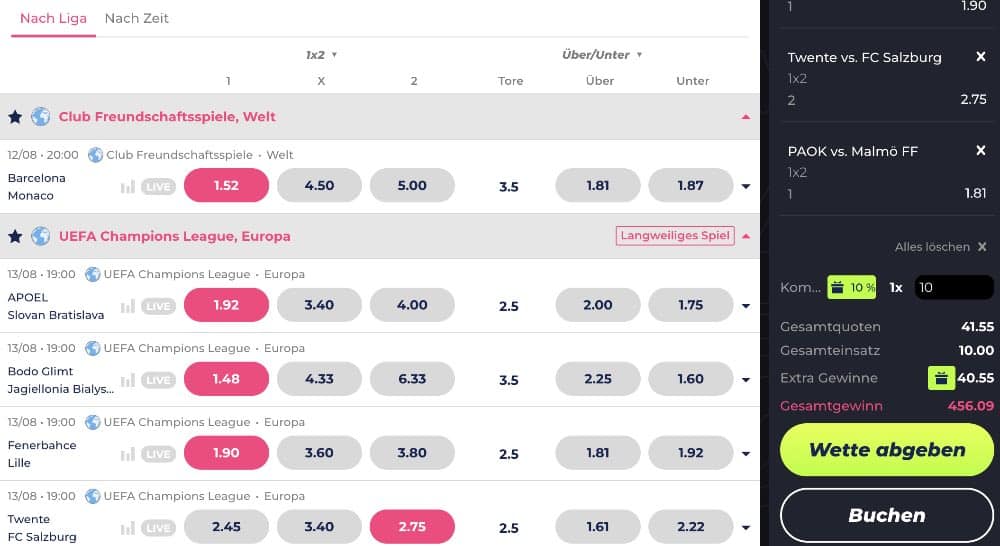Open statistics bars icon for Fenerbahce Lille
Viewport: 1000px width, 546px height.
click(x=128, y=454)
